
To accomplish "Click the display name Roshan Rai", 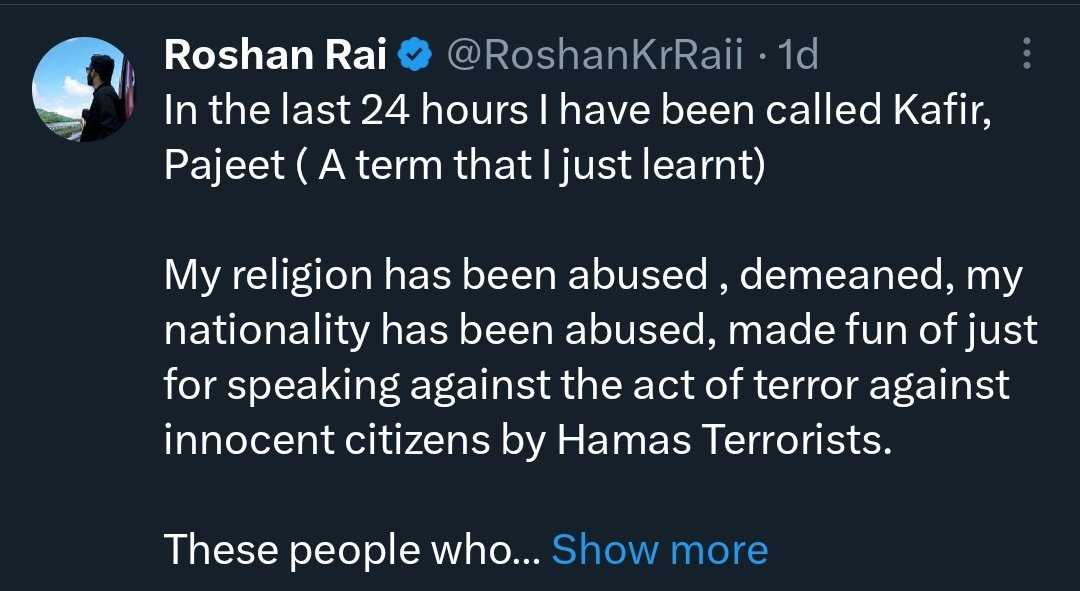I will (275, 56).
